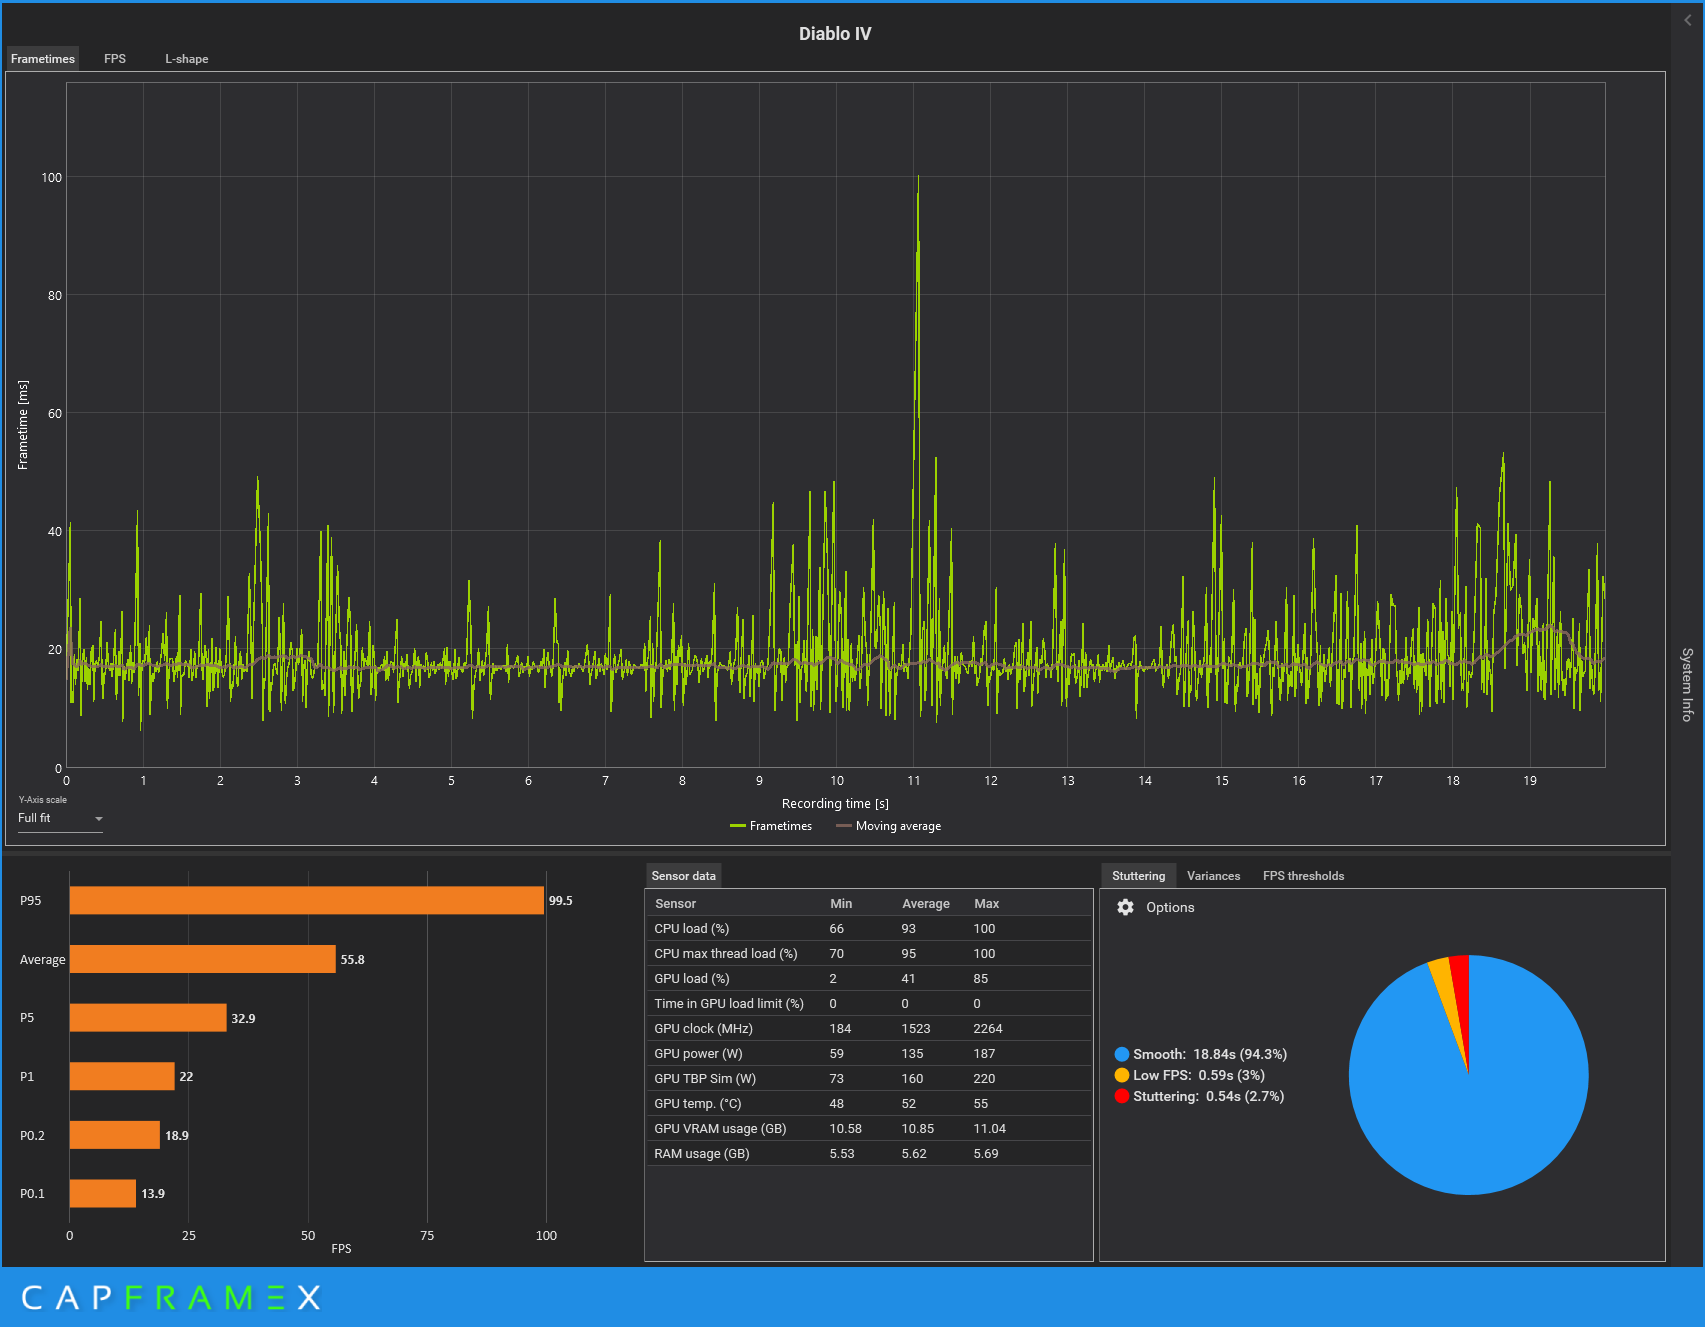Click the Average FPS orange bar

pyautogui.click(x=202, y=959)
